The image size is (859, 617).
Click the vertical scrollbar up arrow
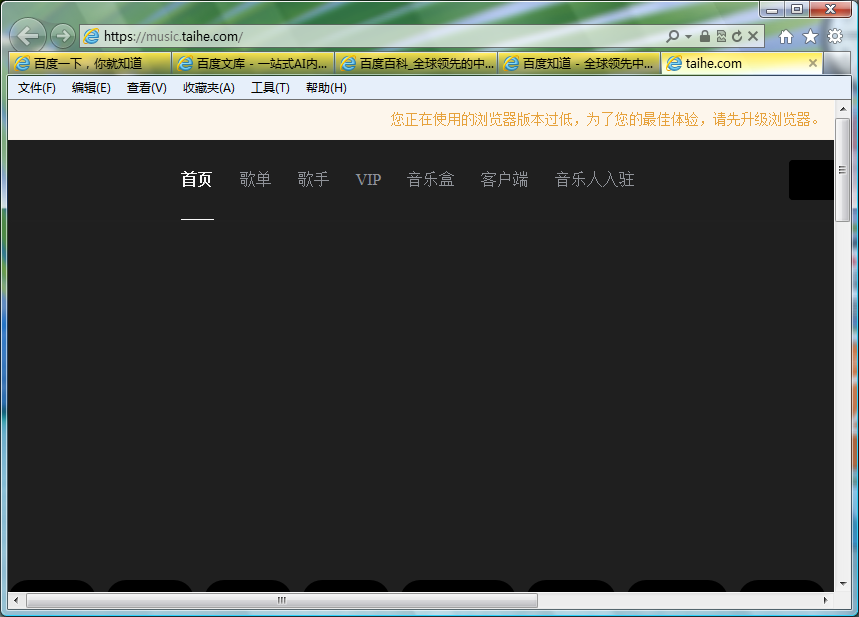(x=843, y=109)
